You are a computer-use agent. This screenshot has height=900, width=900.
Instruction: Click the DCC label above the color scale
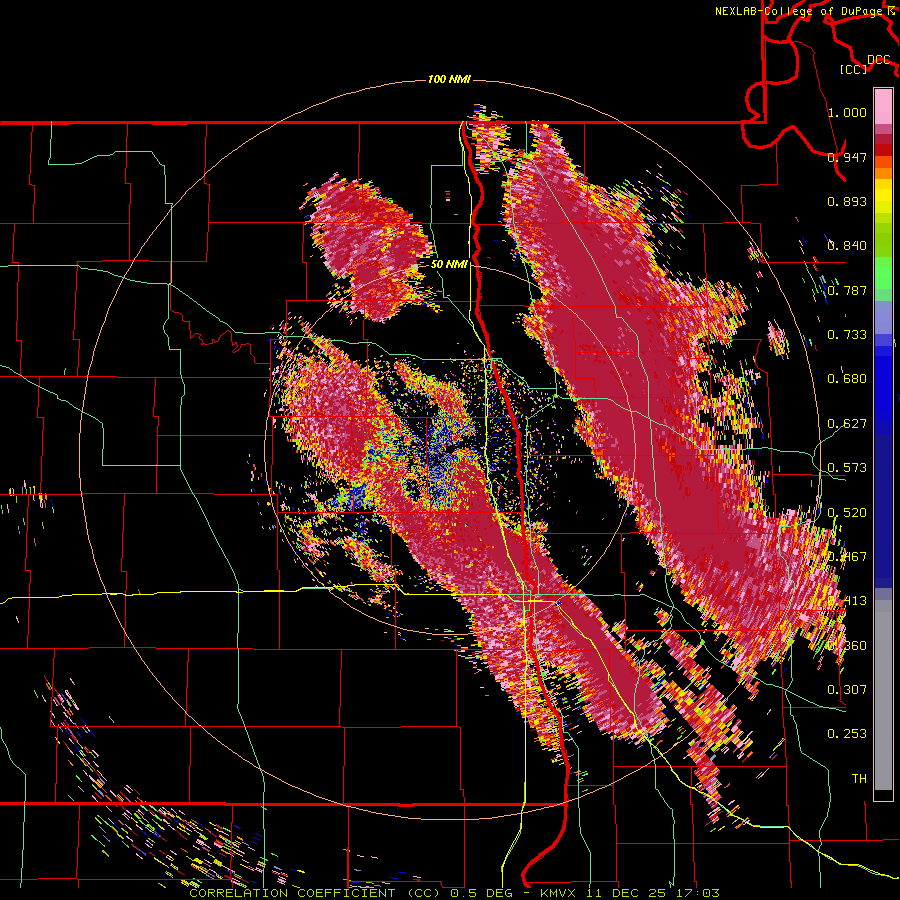879,60
